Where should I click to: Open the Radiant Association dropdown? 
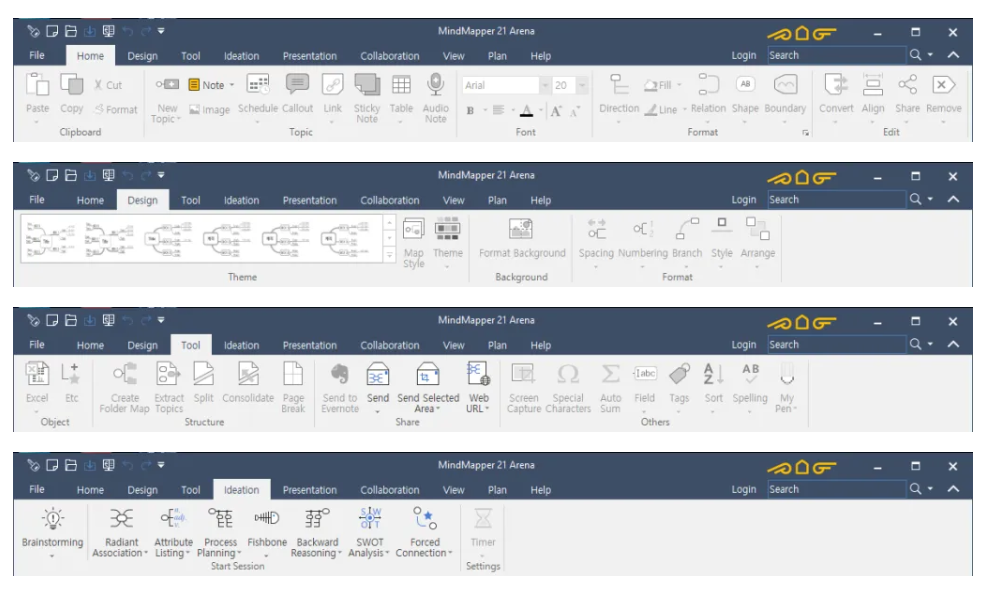[x=146, y=553]
